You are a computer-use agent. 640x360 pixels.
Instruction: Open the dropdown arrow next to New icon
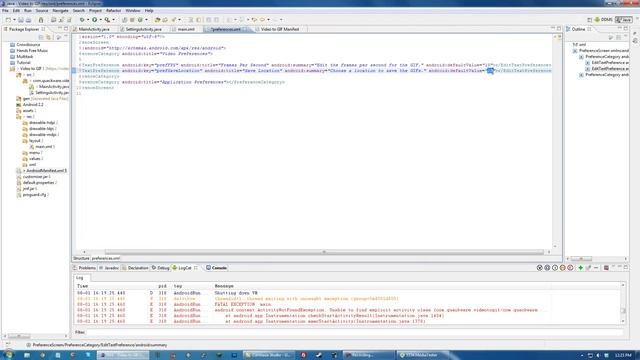(x=14, y=20)
